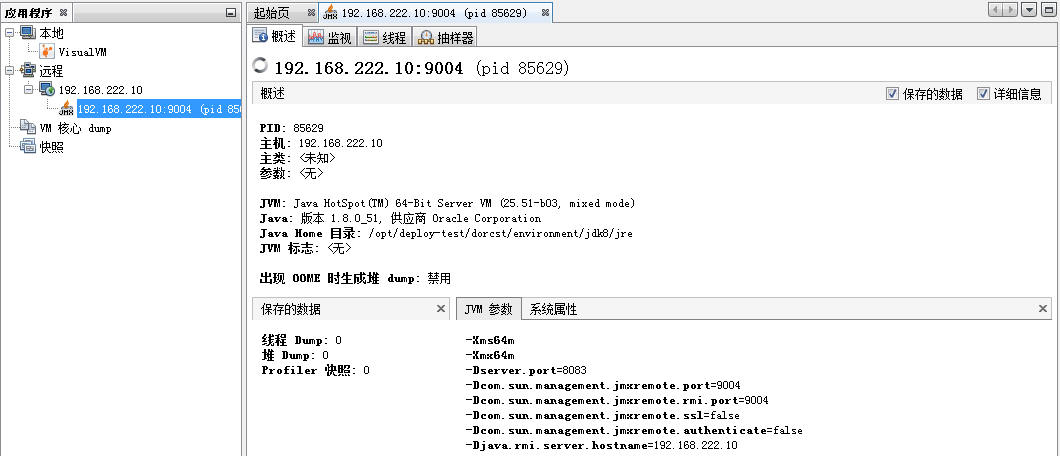The width and height of the screenshot is (1060, 456).
Task: Close the 保存的数据 section
Action: click(441, 309)
